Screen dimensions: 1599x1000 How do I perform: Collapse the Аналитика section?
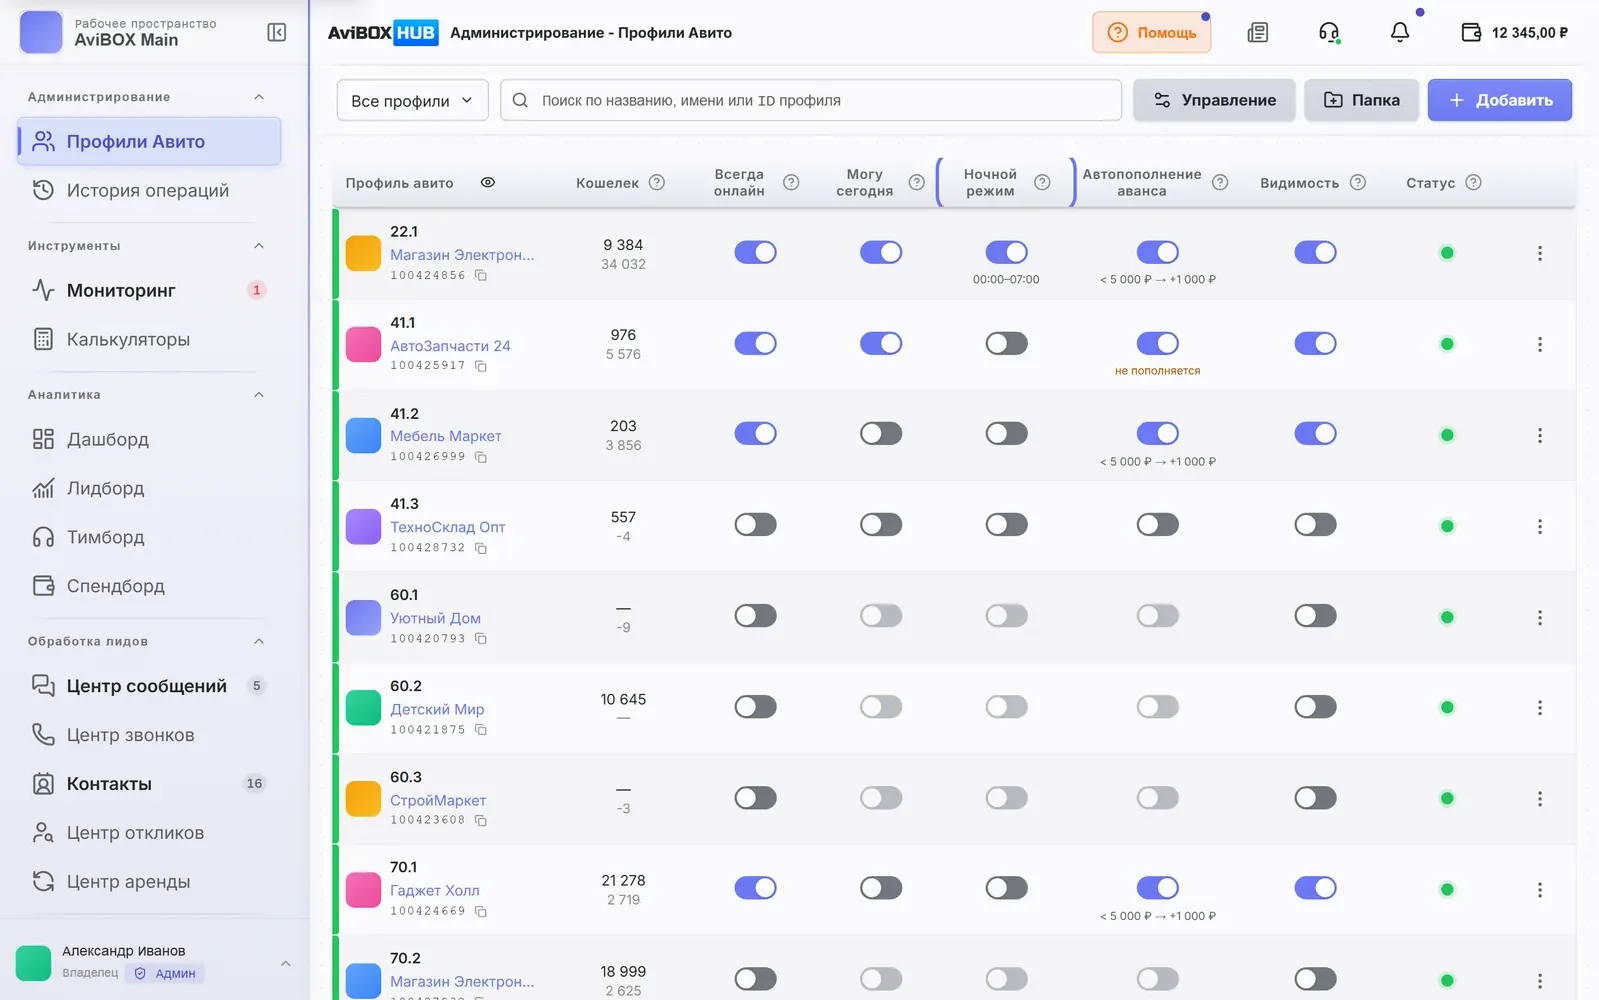pos(259,395)
